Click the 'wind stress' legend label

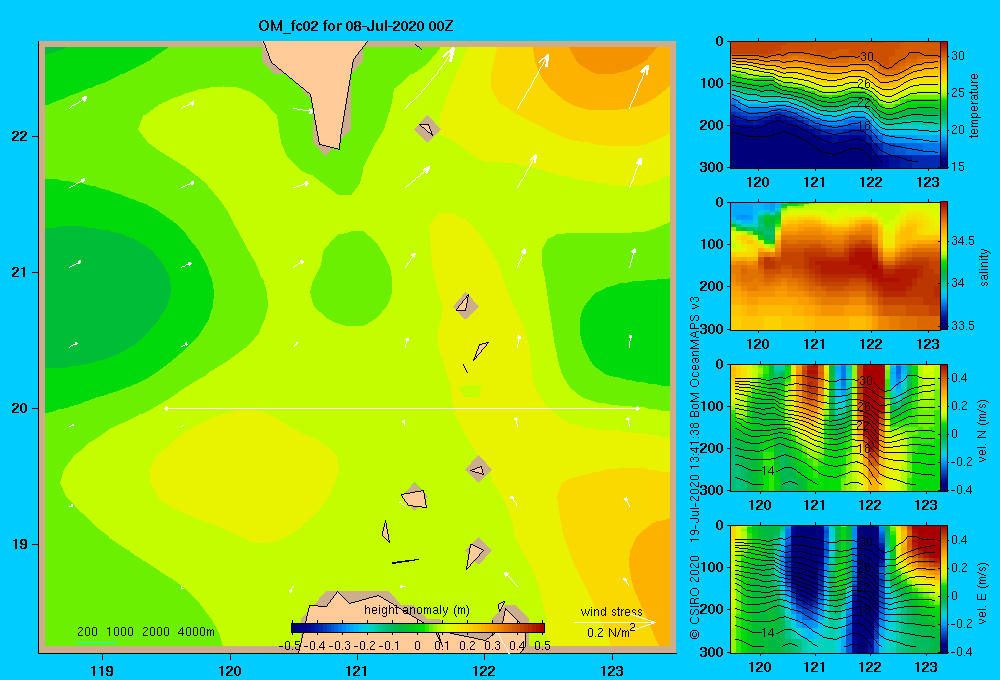tap(612, 612)
